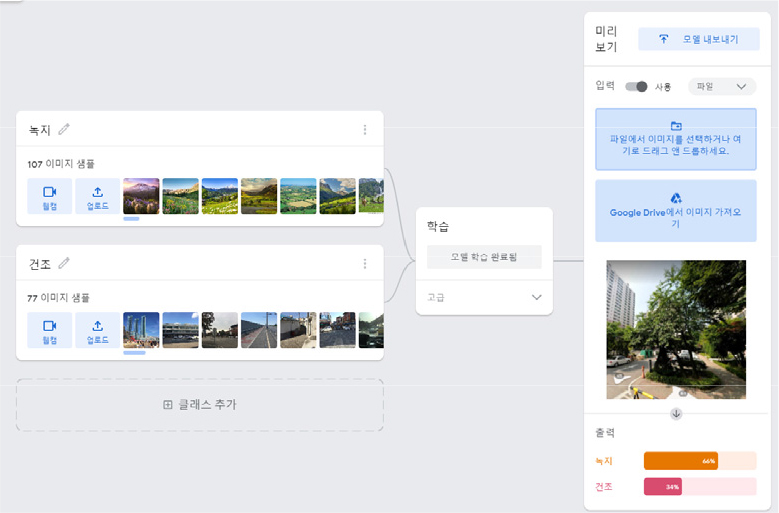Click the 77 이미지 샘플 label
Image resolution: width=779 pixels, height=513 pixels.
58,297
